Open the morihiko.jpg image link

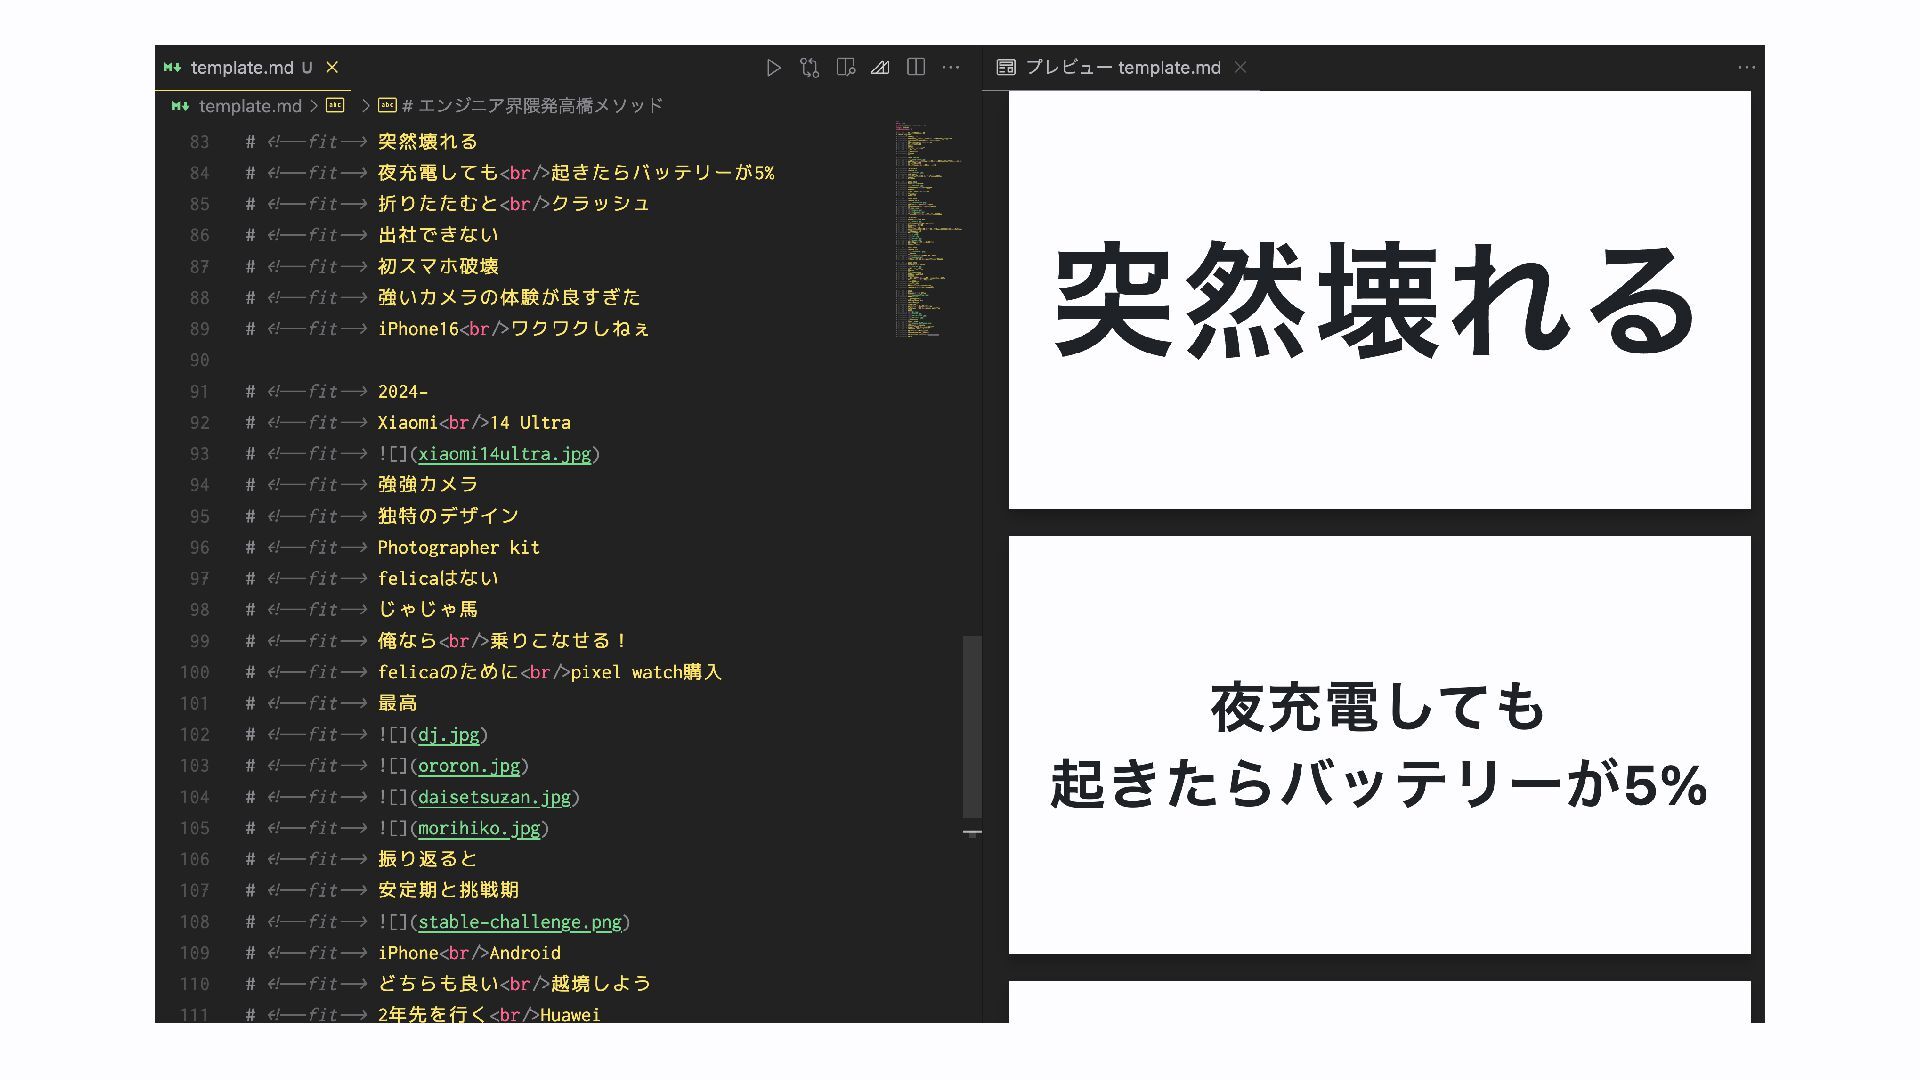point(479,828)
